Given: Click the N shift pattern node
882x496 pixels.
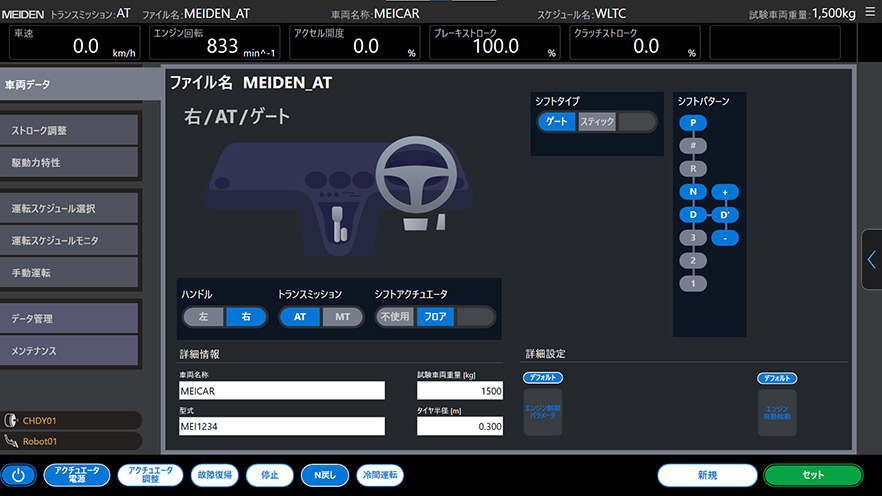Looking at the screenshot, I should point(693,192).
